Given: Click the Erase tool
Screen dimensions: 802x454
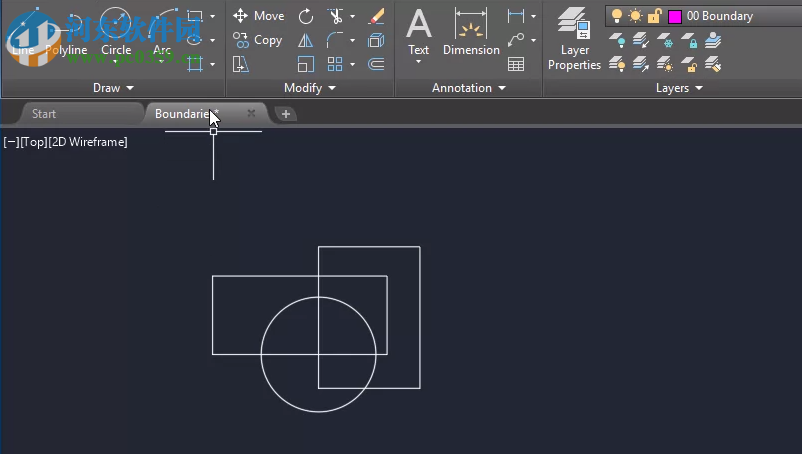Looking at the screenshot, I should coord(376,16).
